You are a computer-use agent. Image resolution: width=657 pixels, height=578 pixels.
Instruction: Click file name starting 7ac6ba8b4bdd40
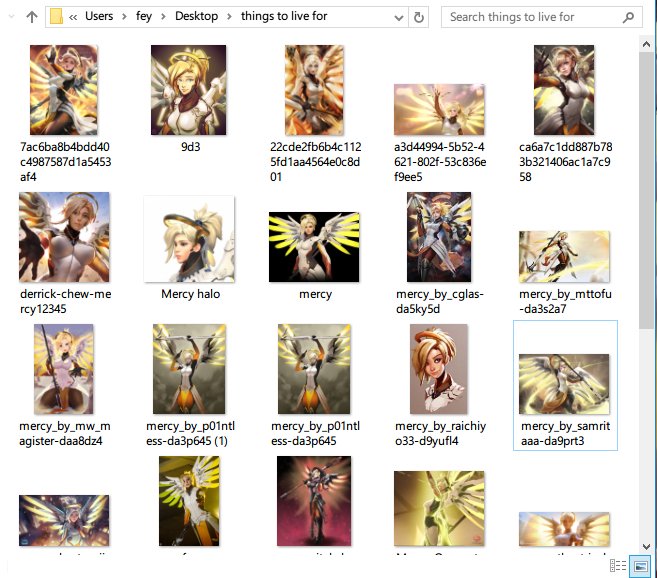click(65, 162)
